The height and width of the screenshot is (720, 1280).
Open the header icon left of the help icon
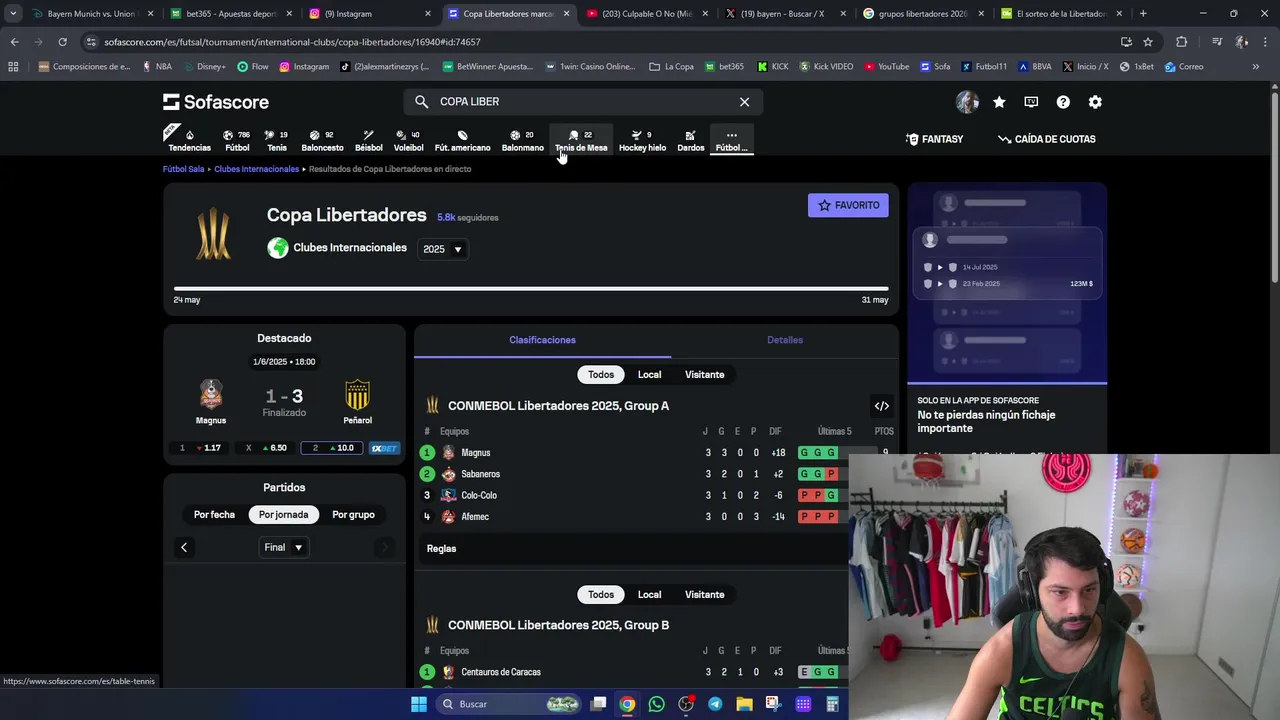click(1031, 102)
